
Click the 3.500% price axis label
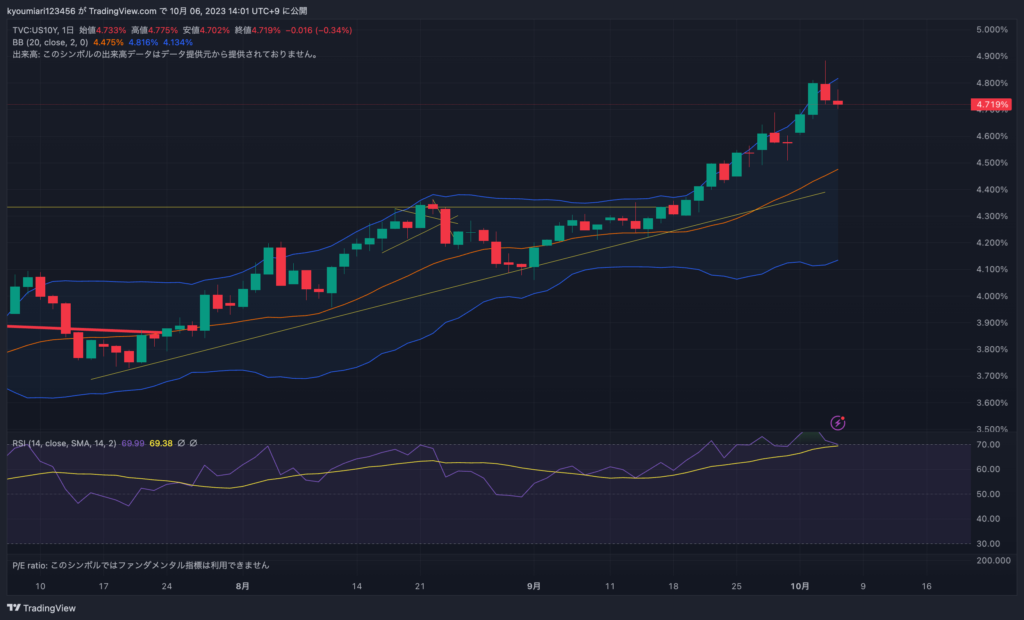[x=992, y=429]
